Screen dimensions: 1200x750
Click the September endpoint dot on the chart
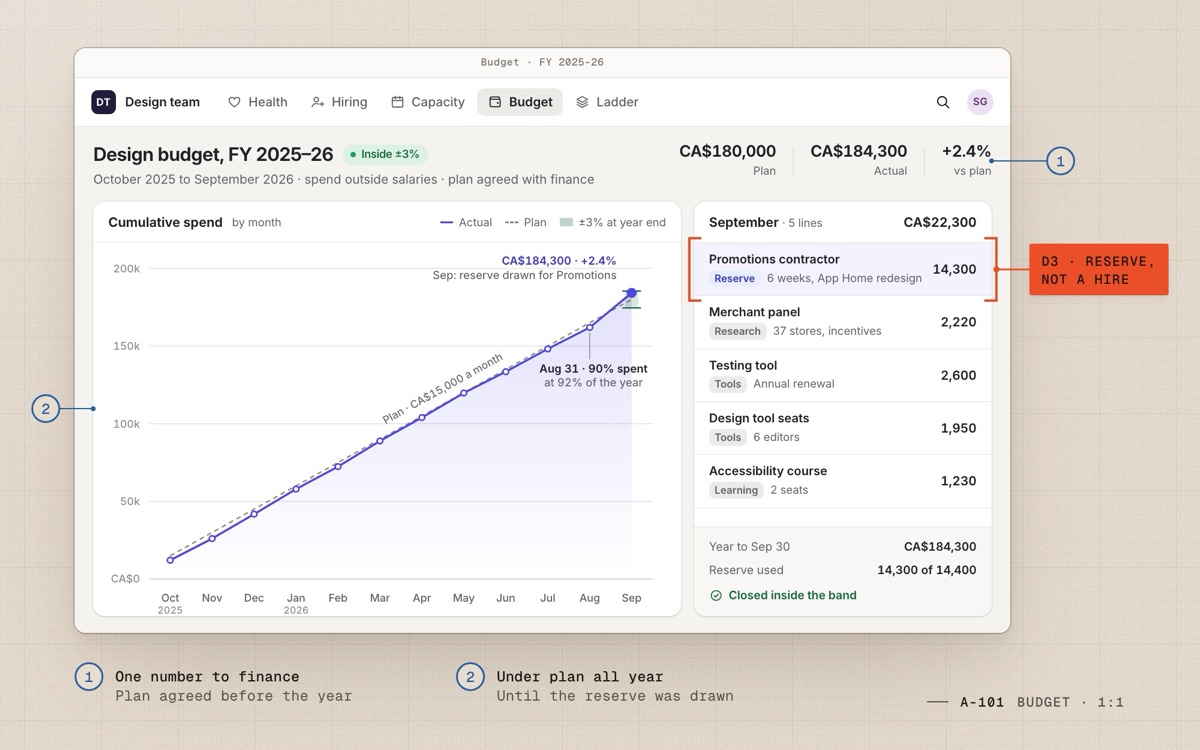pos(631,293)
